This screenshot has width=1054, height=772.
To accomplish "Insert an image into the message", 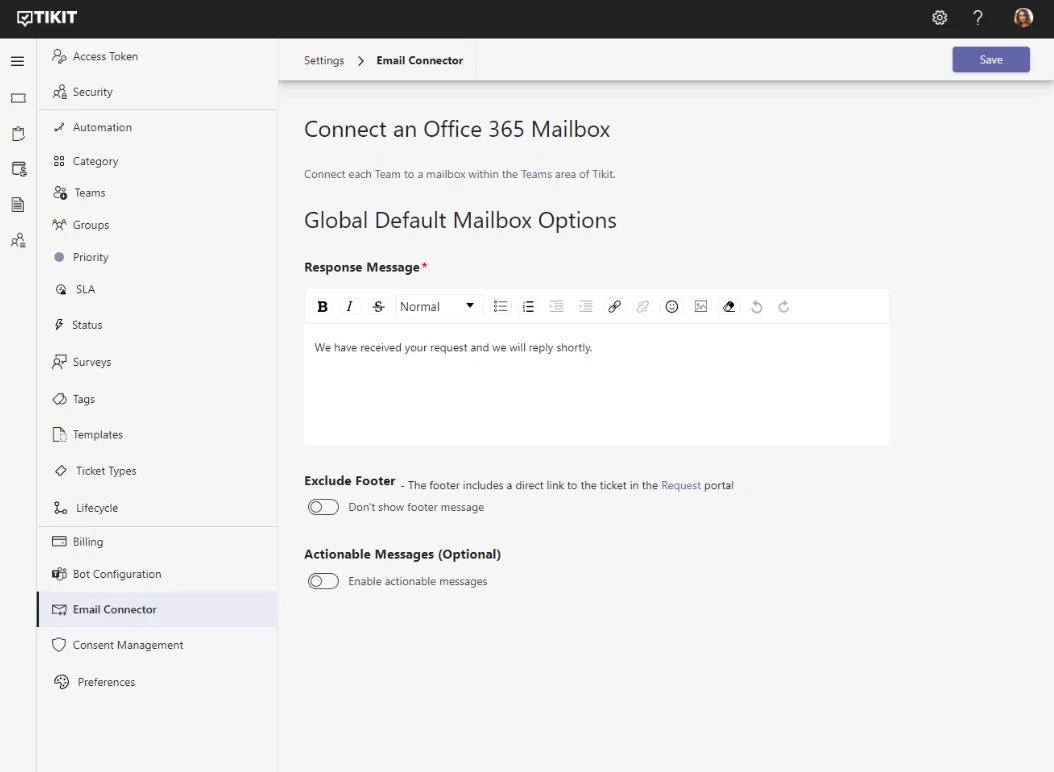I will click(x=700, y=307).
